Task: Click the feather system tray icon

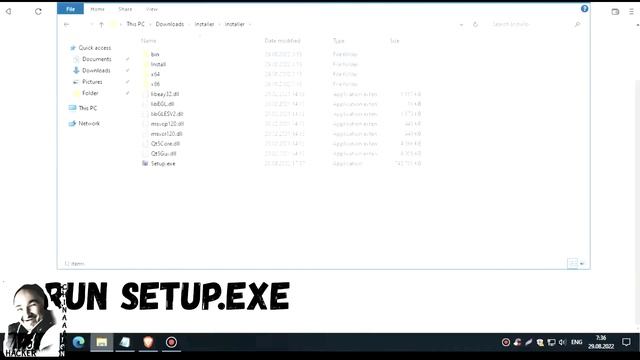Action: 529,342
